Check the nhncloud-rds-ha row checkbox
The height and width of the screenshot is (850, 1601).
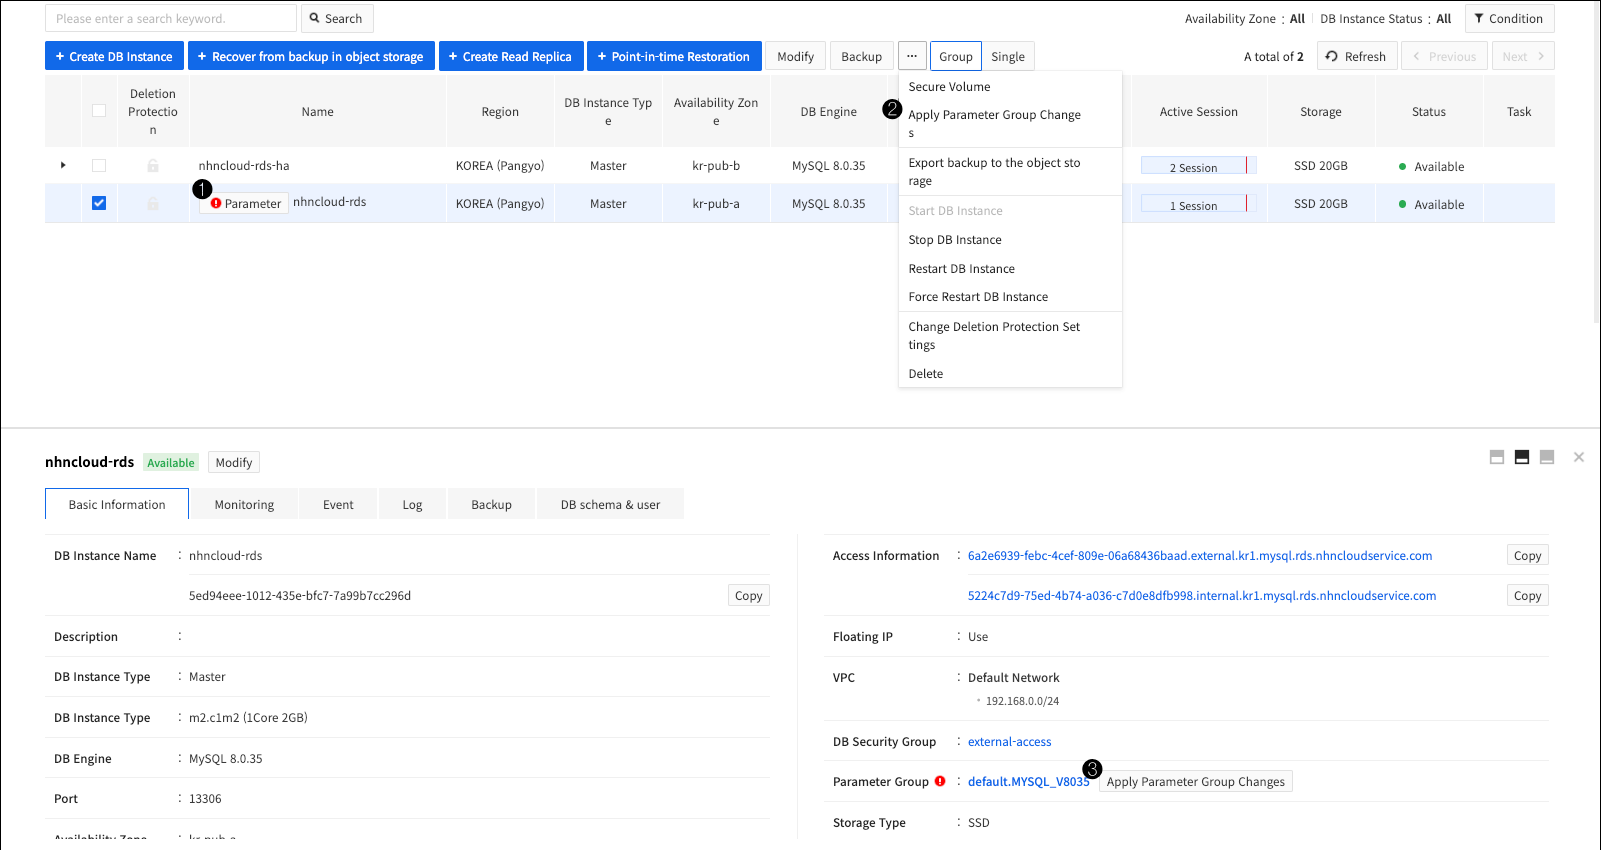pyautogui.click(x=99, y=165)
